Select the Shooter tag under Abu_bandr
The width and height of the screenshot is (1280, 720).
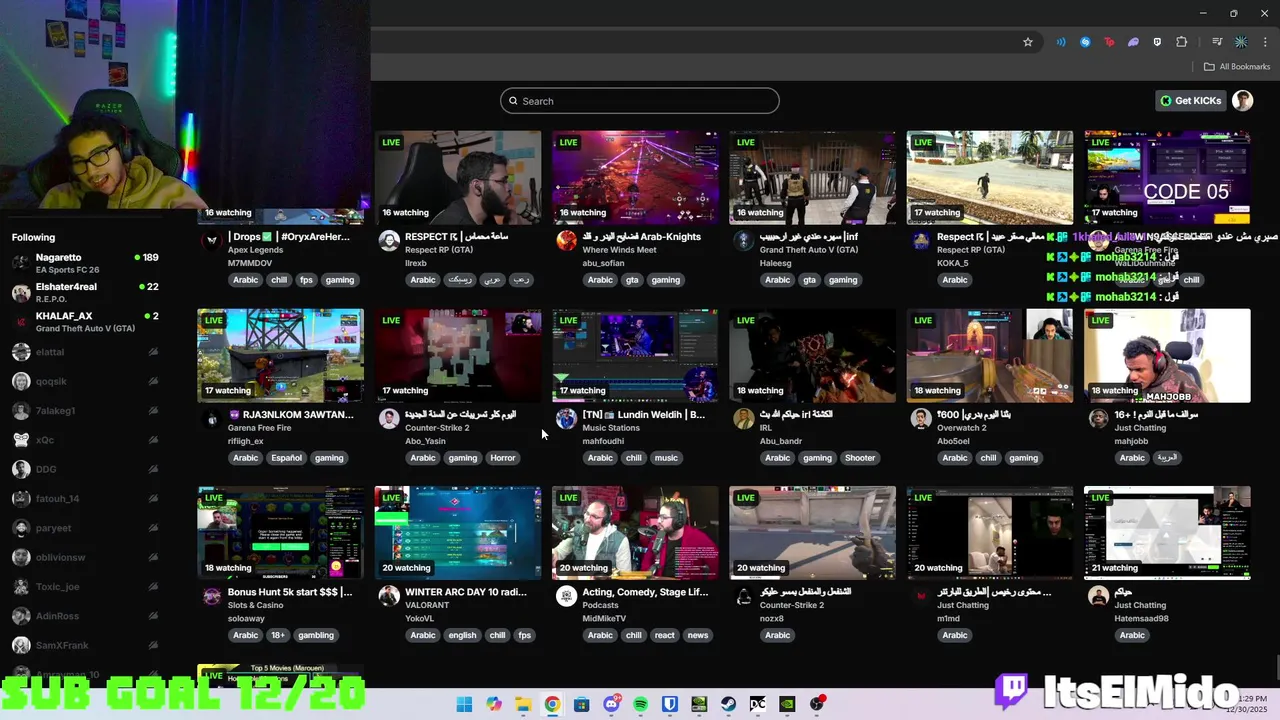(860, 458)
